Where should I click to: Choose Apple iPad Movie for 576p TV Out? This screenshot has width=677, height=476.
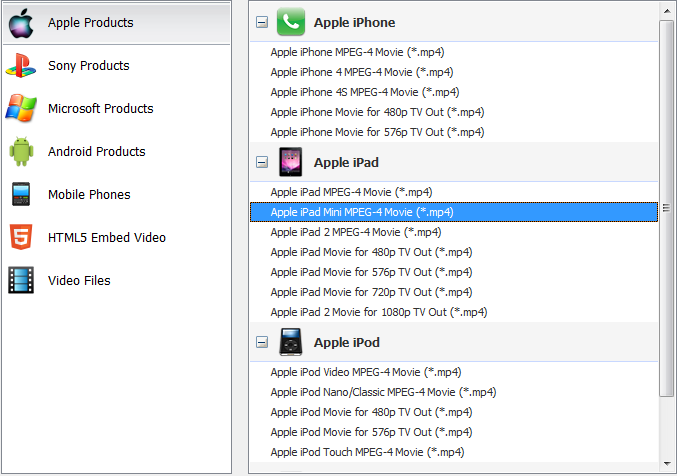(454, 272)
